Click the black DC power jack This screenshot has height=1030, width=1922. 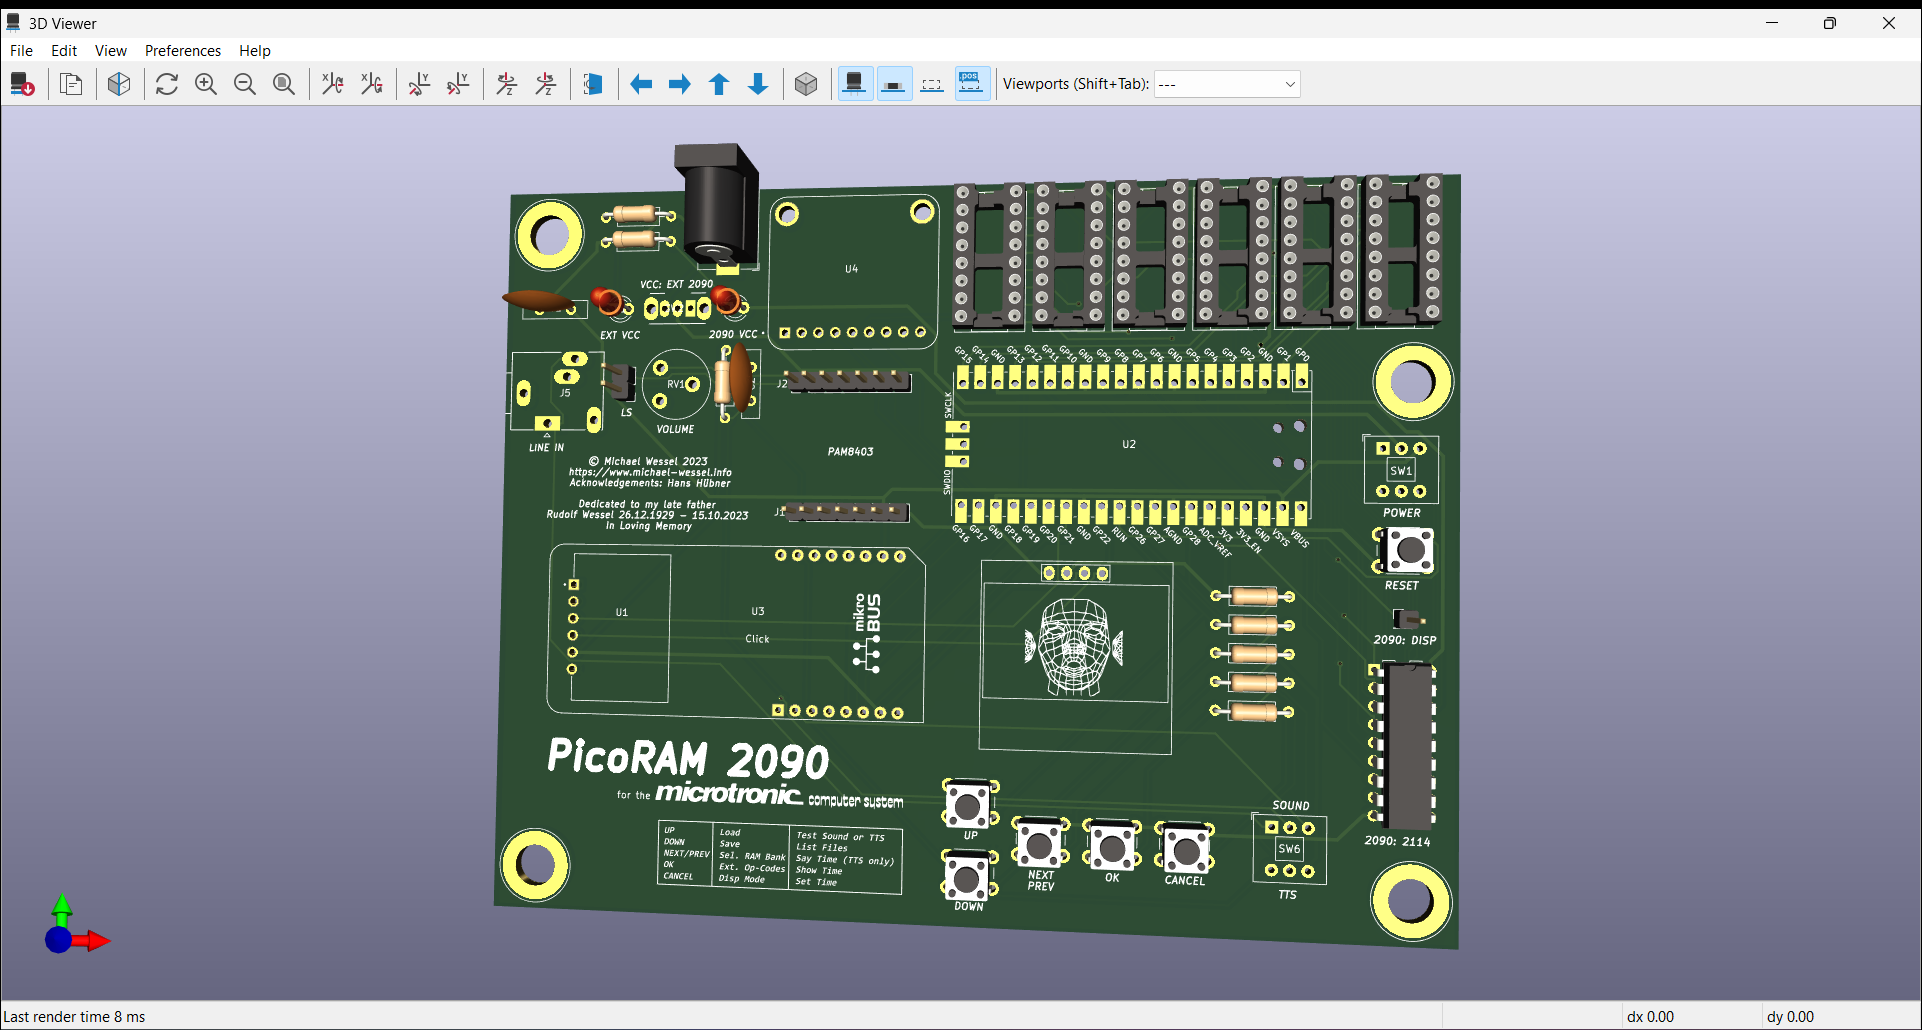pos(716,205)
